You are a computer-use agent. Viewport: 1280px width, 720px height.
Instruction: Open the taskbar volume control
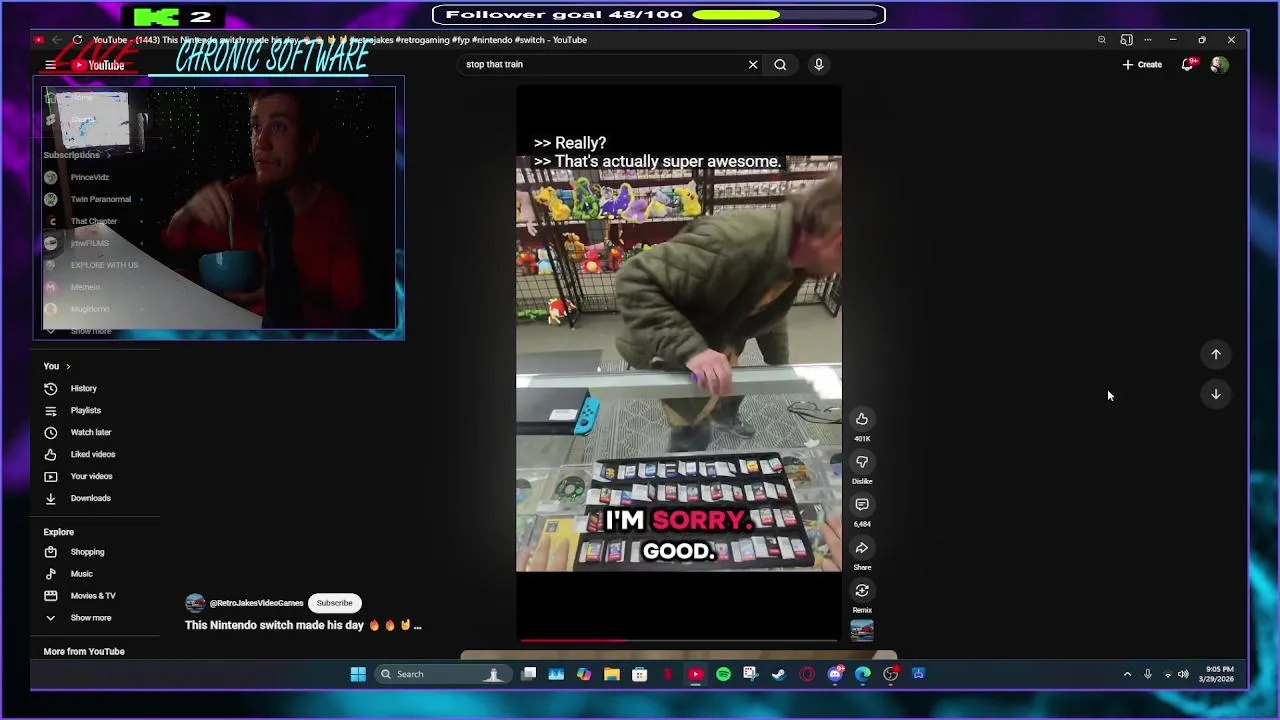coord(1183,674)
